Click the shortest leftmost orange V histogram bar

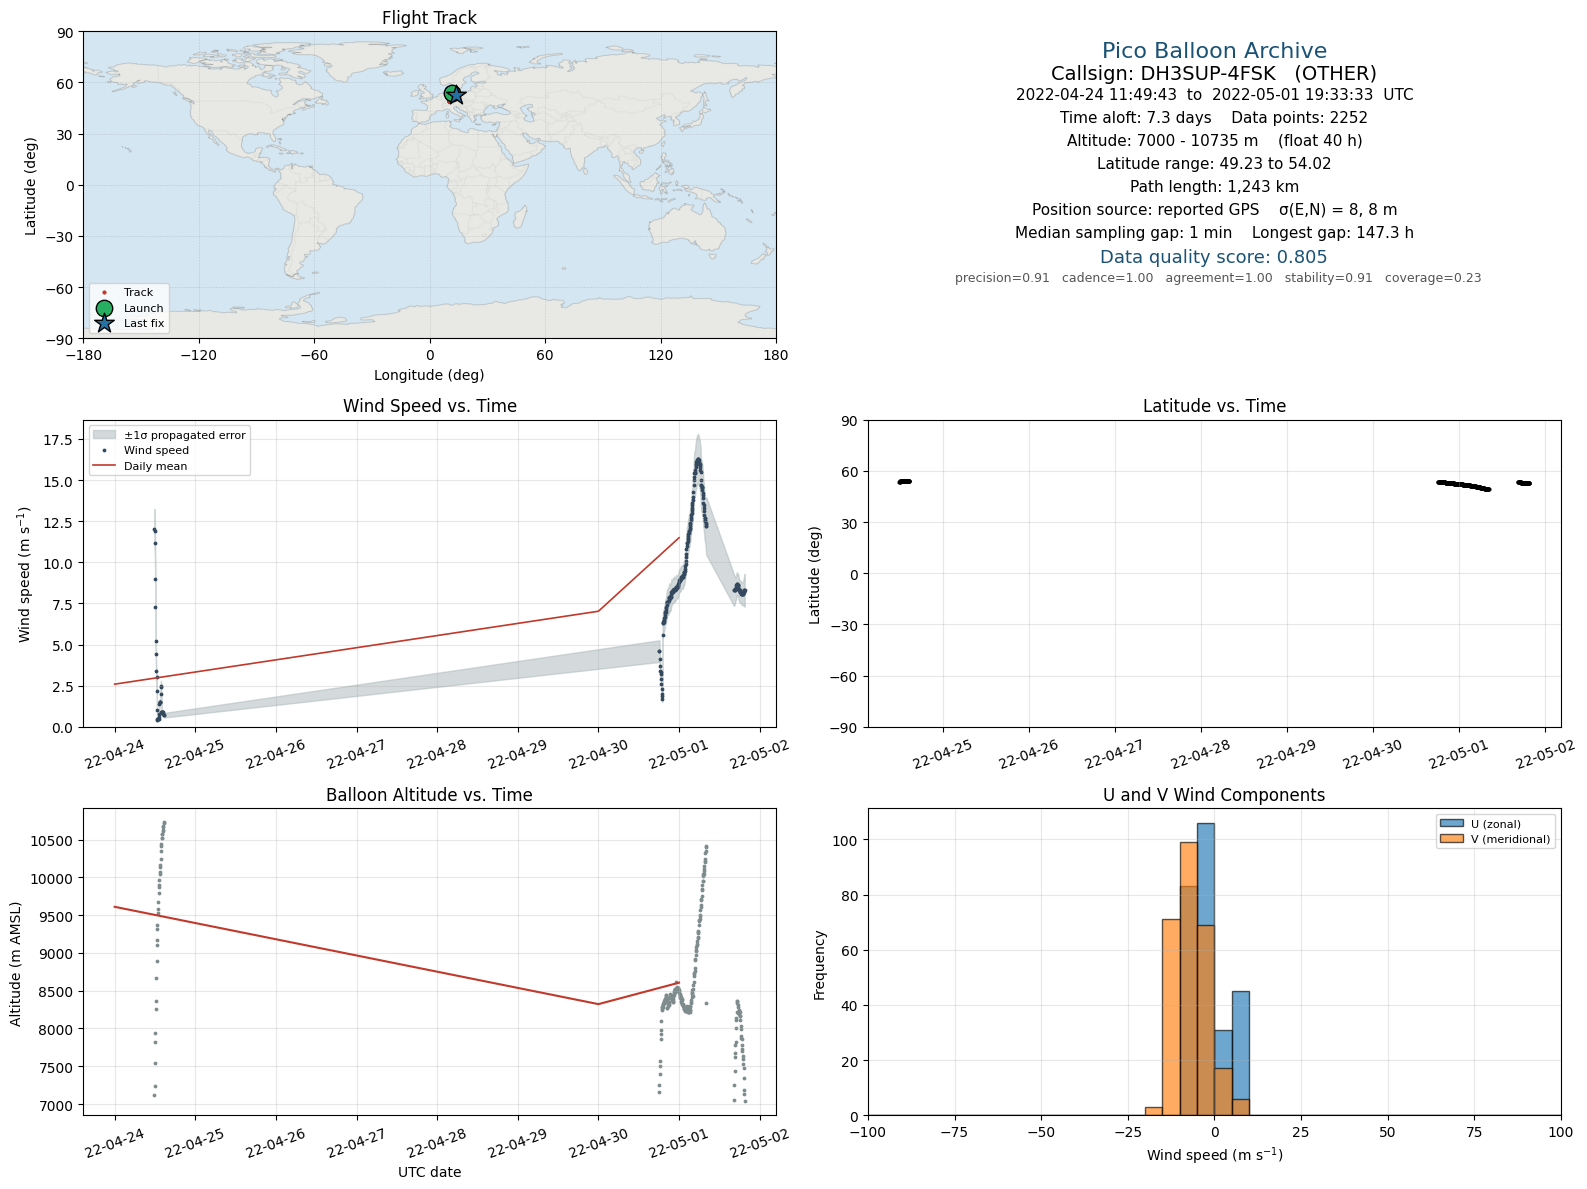click(x=1154, y=1111)
